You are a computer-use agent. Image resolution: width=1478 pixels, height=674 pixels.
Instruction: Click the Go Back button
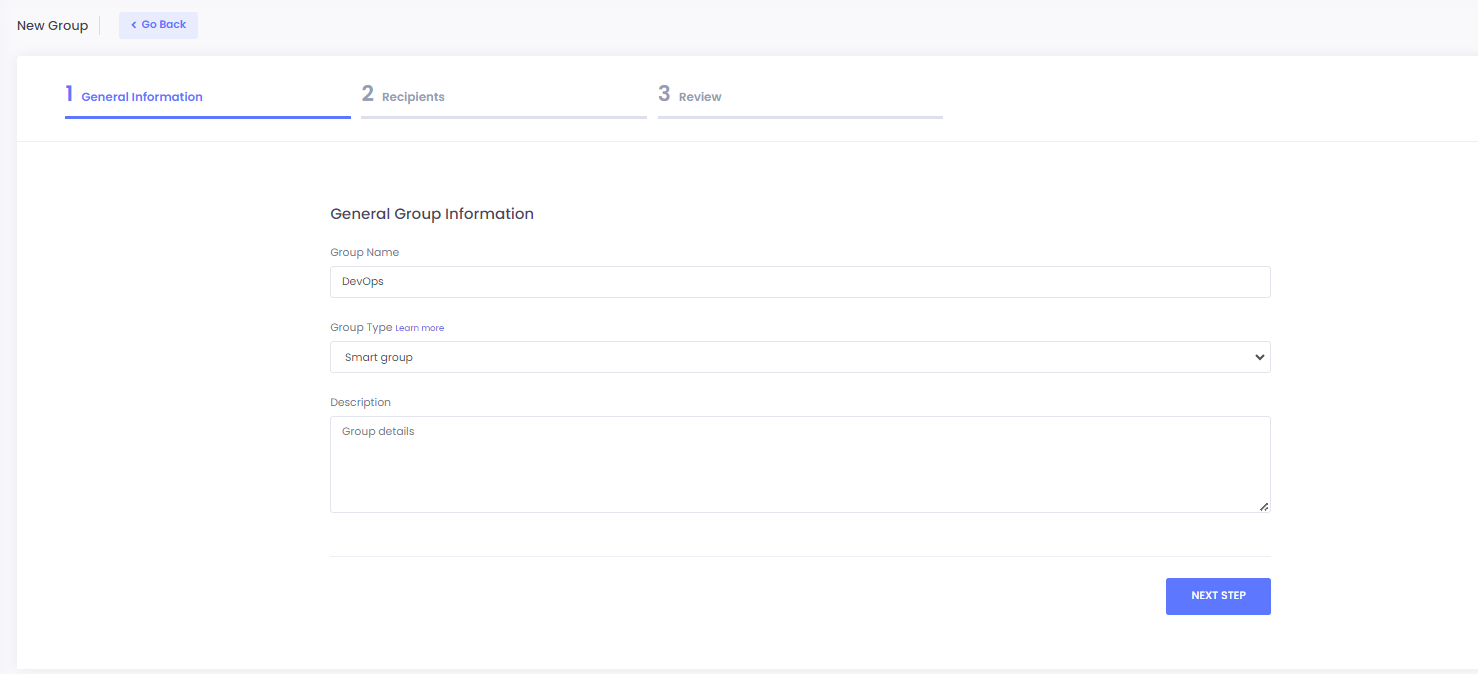click(158, 25)
